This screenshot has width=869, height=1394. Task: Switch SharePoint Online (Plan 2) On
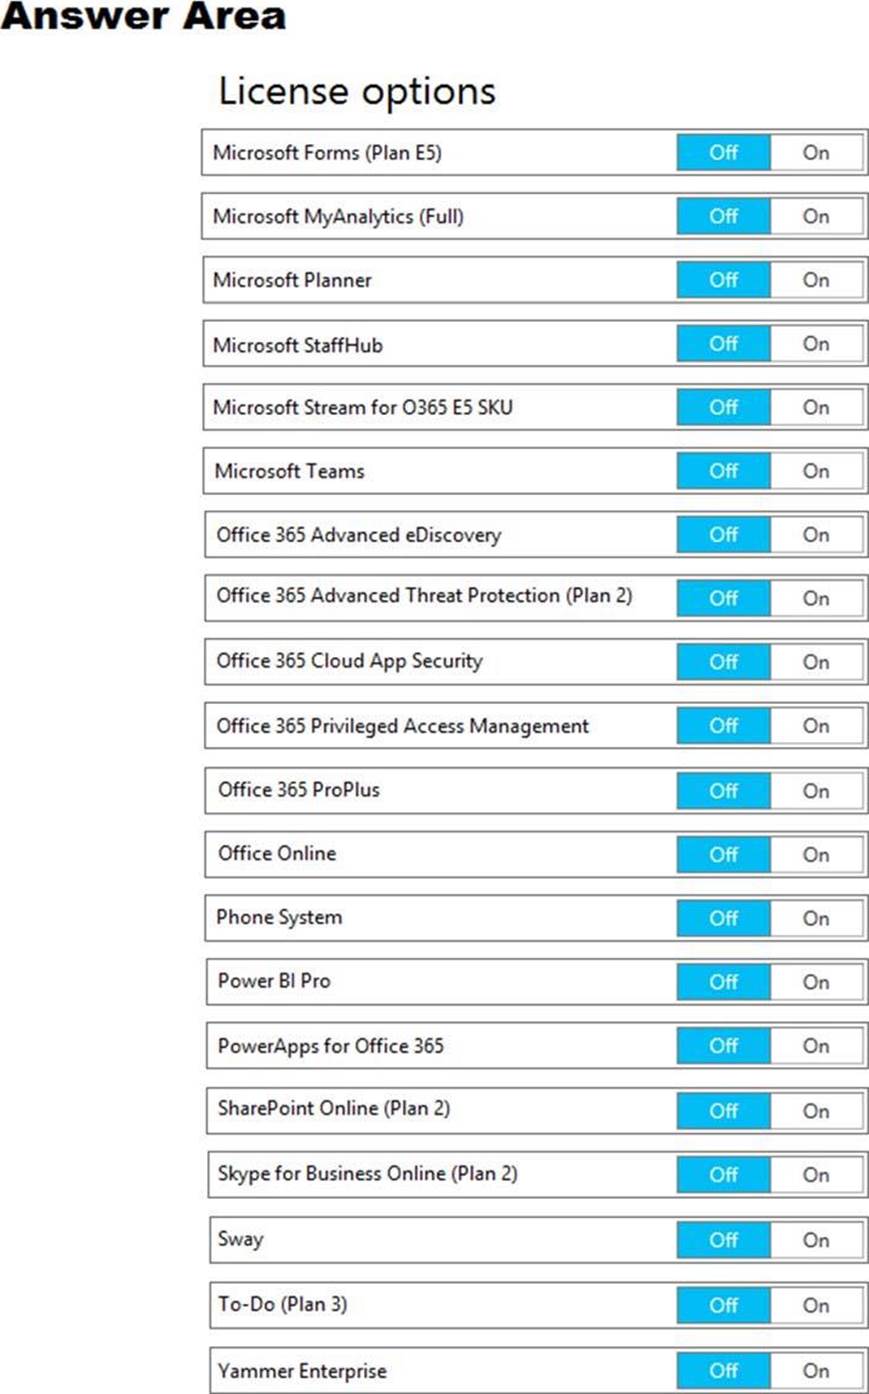tap(816, 1111)
